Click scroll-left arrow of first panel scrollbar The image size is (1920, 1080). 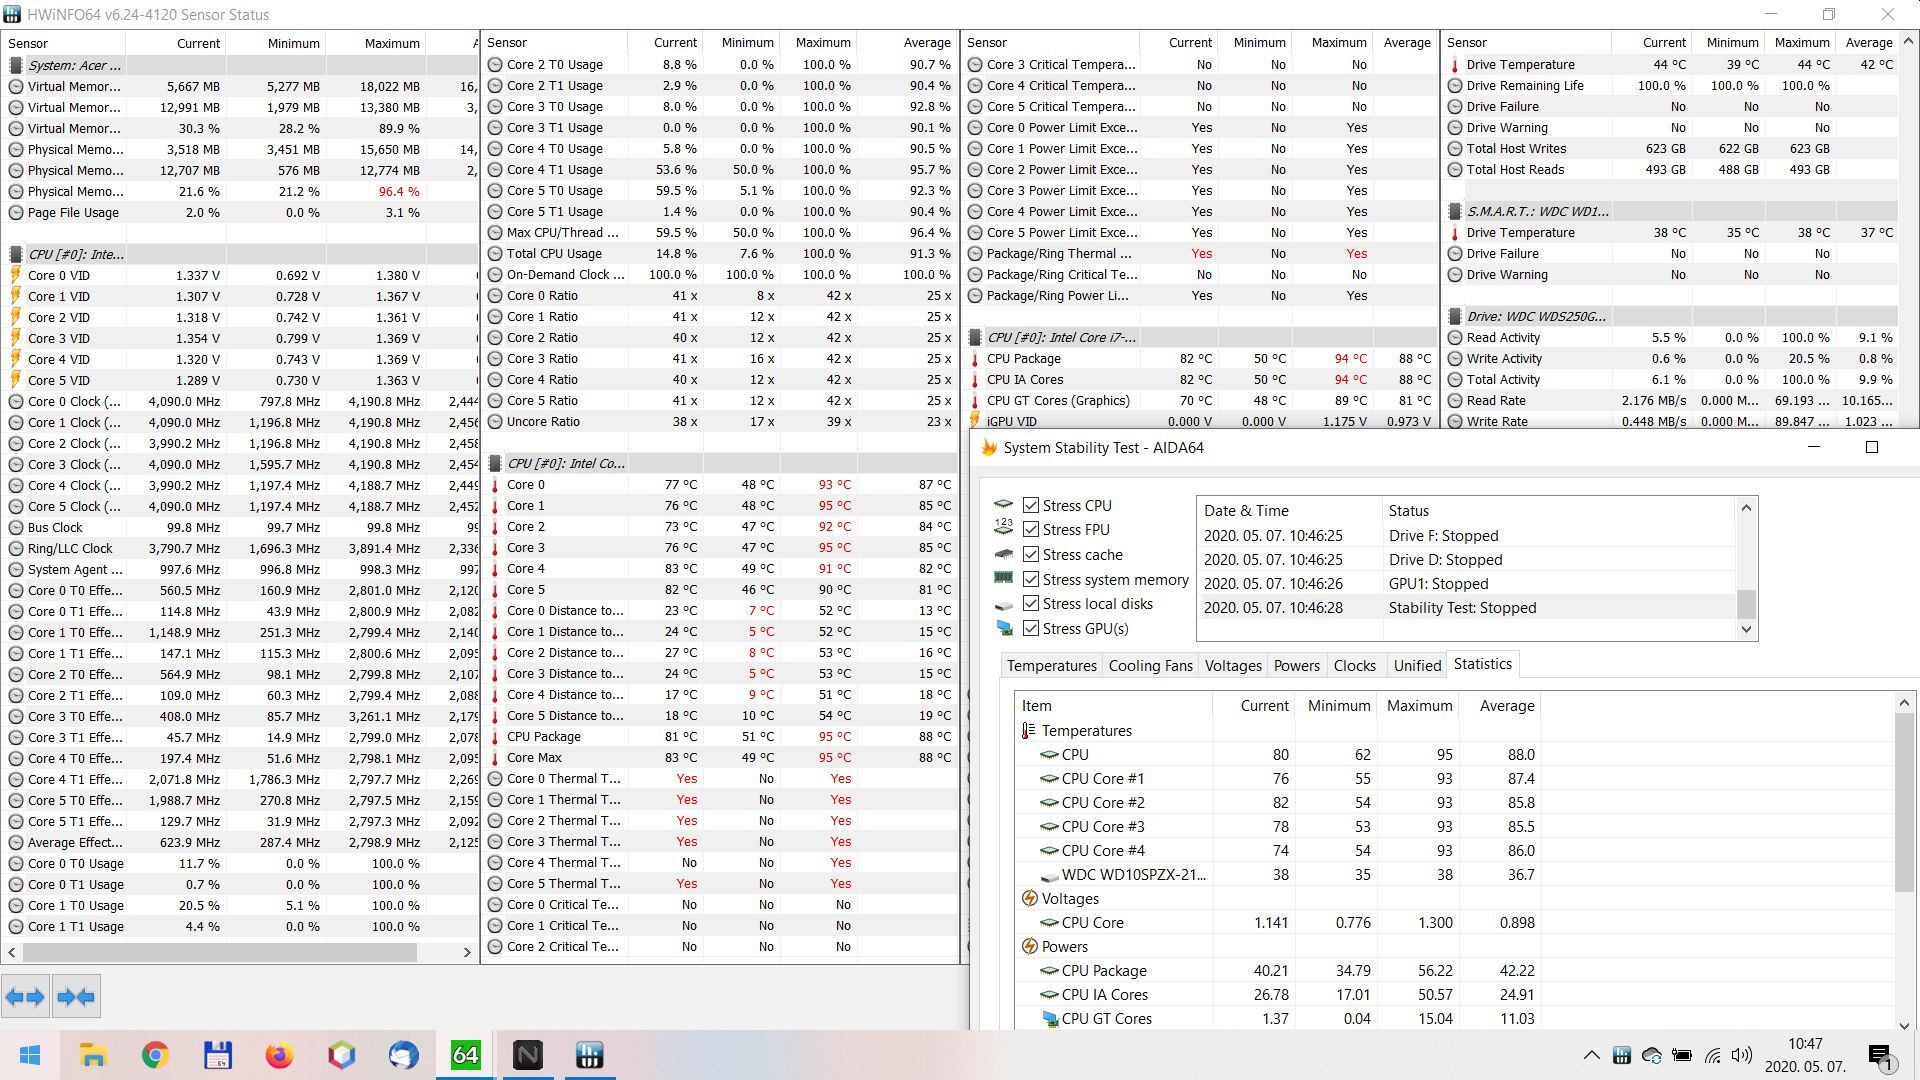coord(12,952)
